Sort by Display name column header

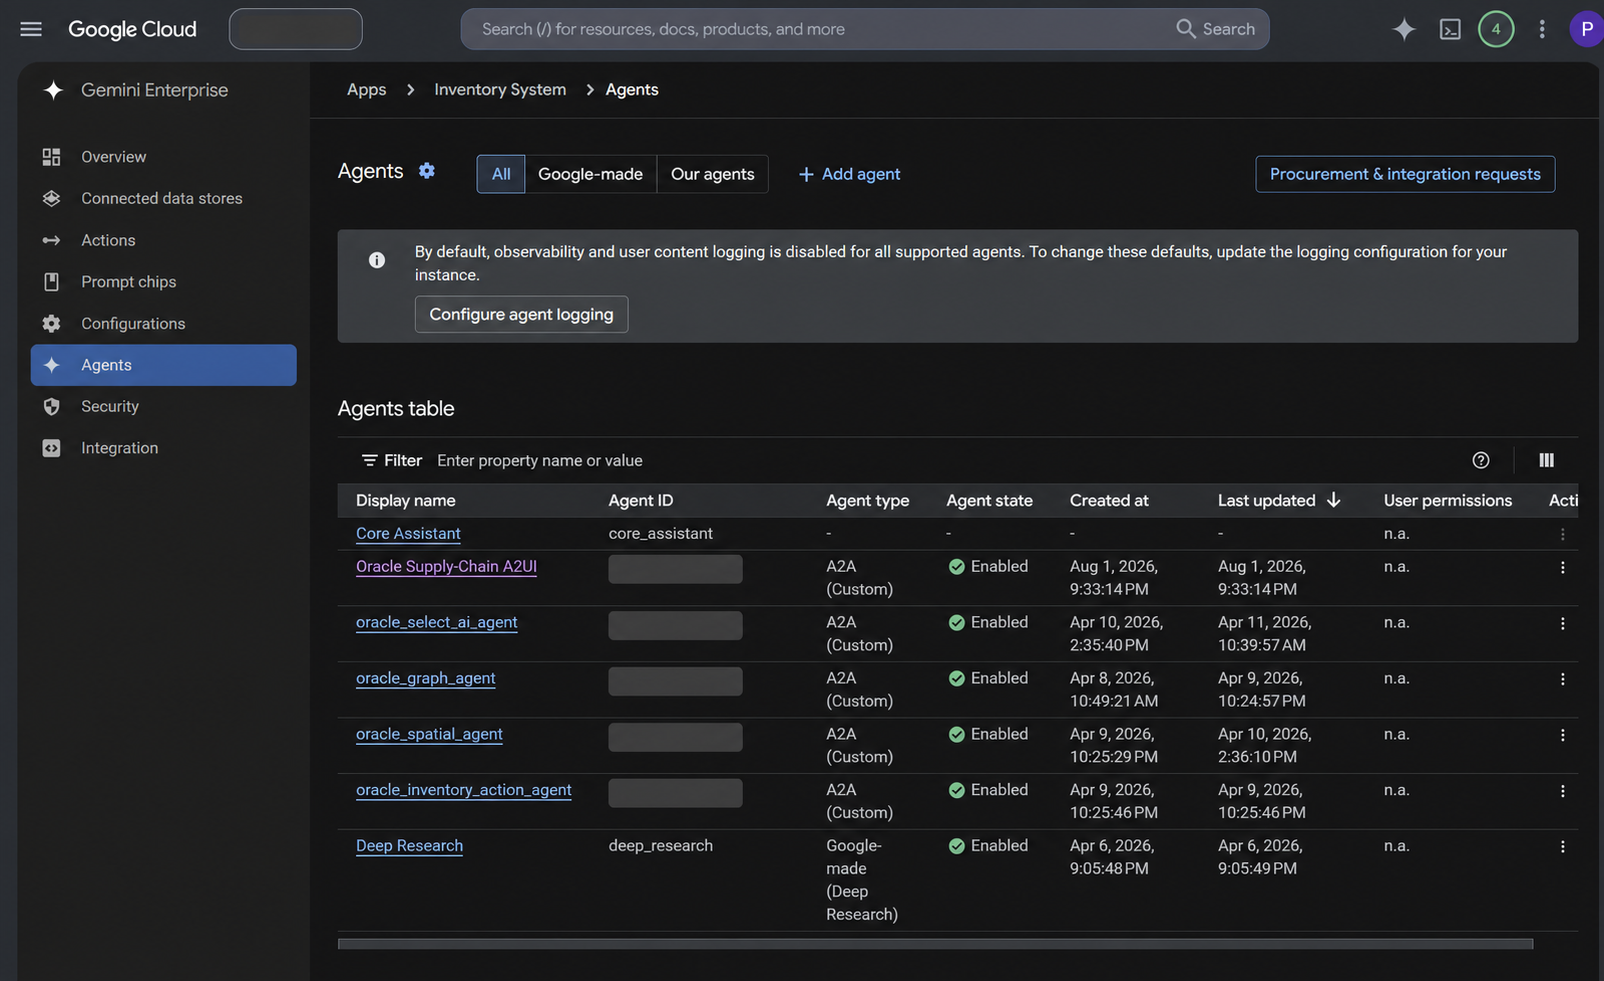click(406, 500)
